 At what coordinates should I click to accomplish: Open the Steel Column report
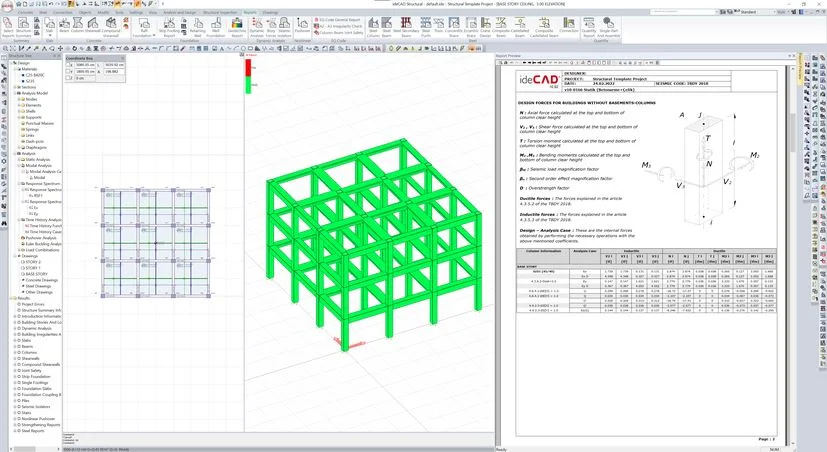373,28
